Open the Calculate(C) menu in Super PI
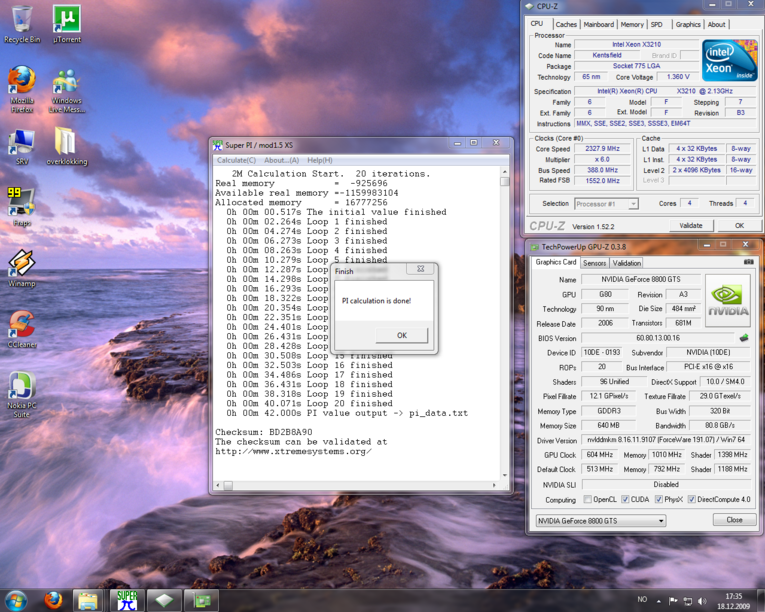The image size is (765, 612). point(236,160)
